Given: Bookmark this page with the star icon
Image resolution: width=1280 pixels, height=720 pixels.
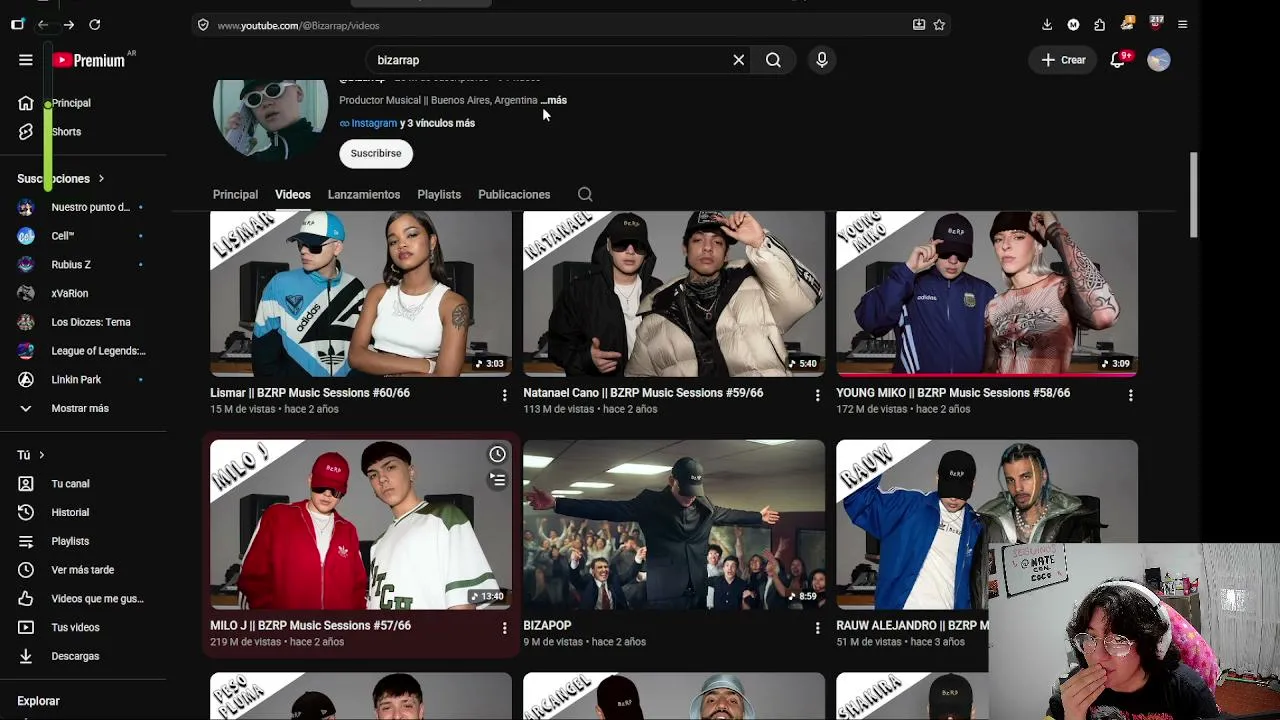Looking at the screenshot, I should 939,25.
